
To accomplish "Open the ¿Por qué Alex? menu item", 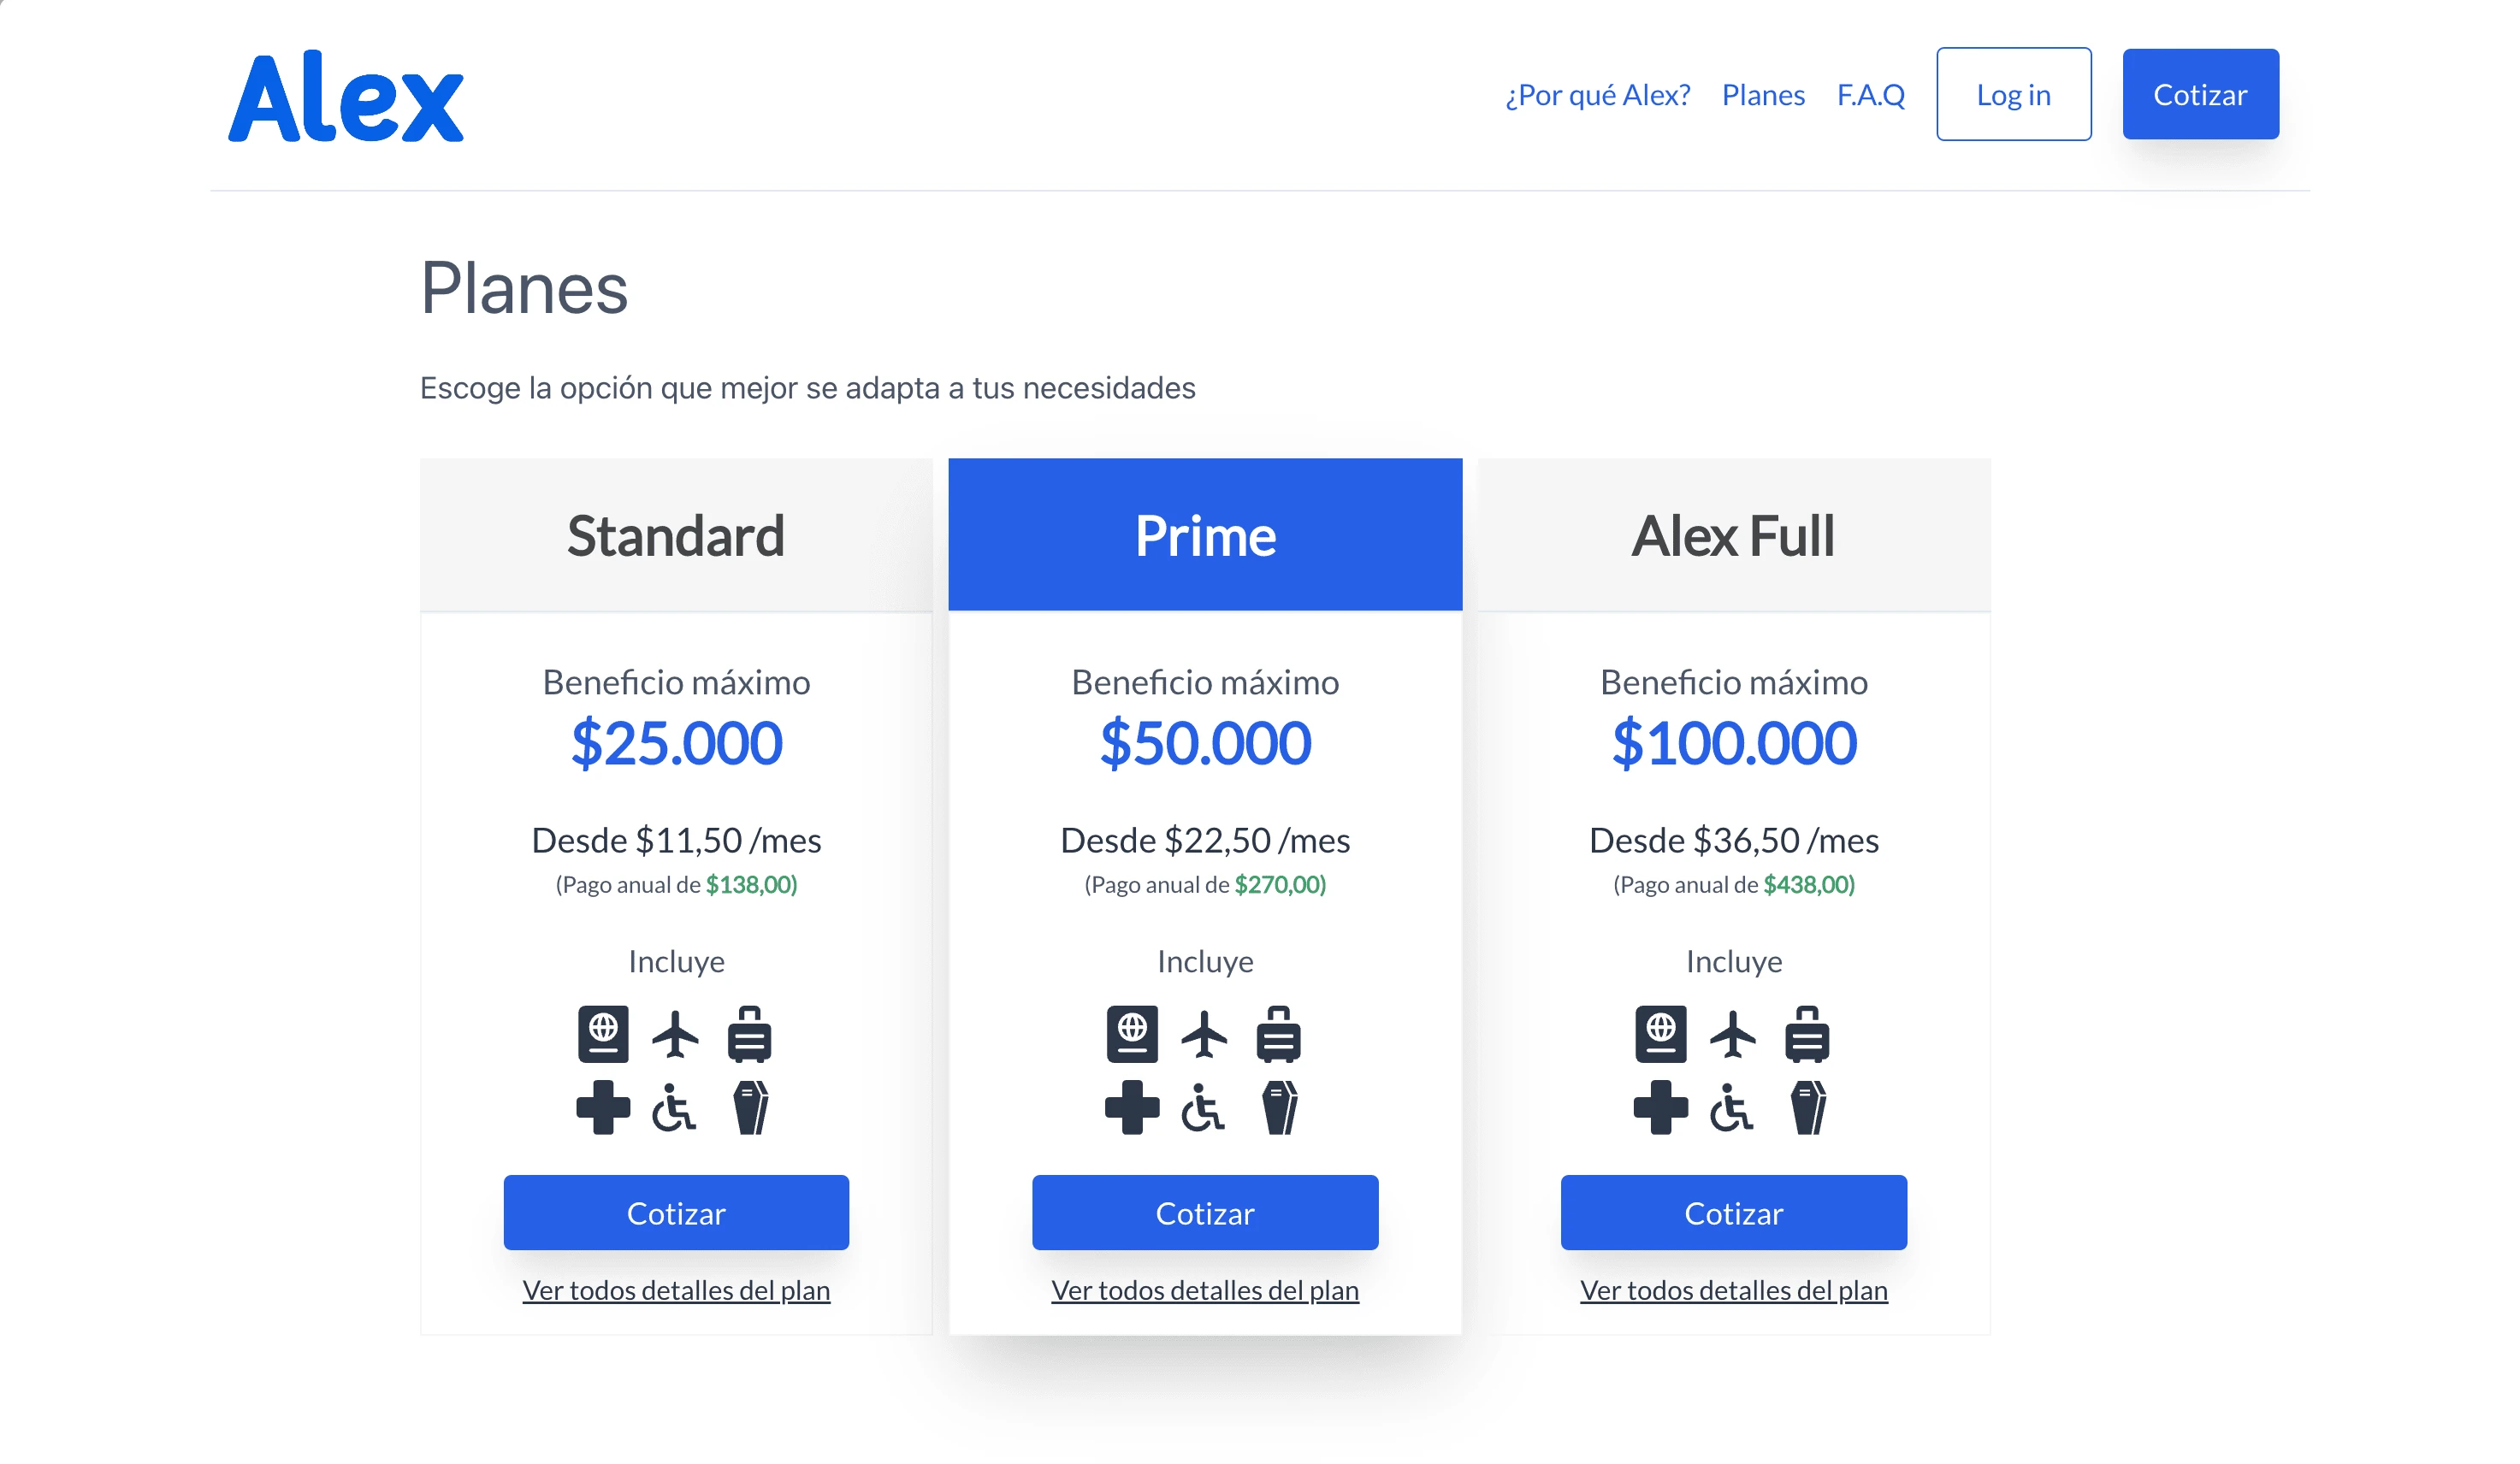I will pos(1597,95).
